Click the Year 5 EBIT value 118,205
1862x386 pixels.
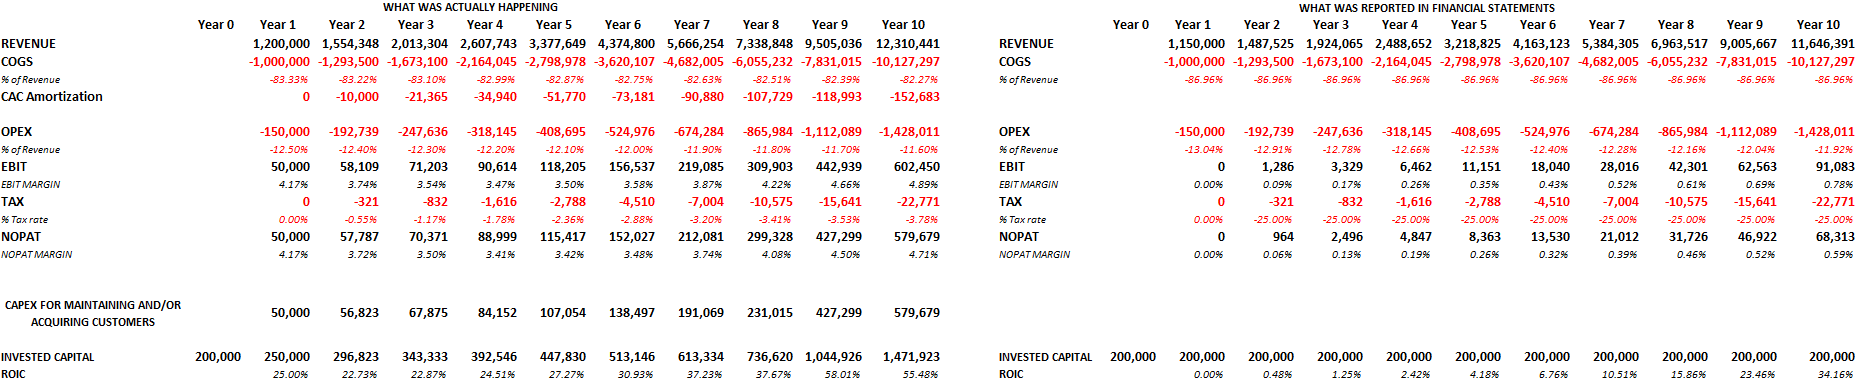tap(563, 167)
